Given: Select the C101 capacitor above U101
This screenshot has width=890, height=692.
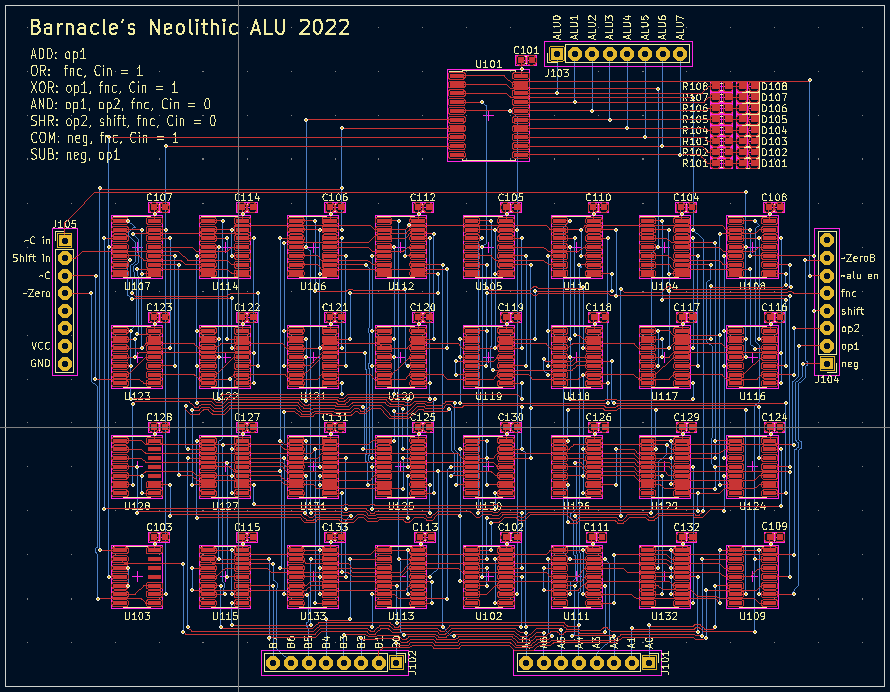Looking at the screenshot, I should (525, 61).
